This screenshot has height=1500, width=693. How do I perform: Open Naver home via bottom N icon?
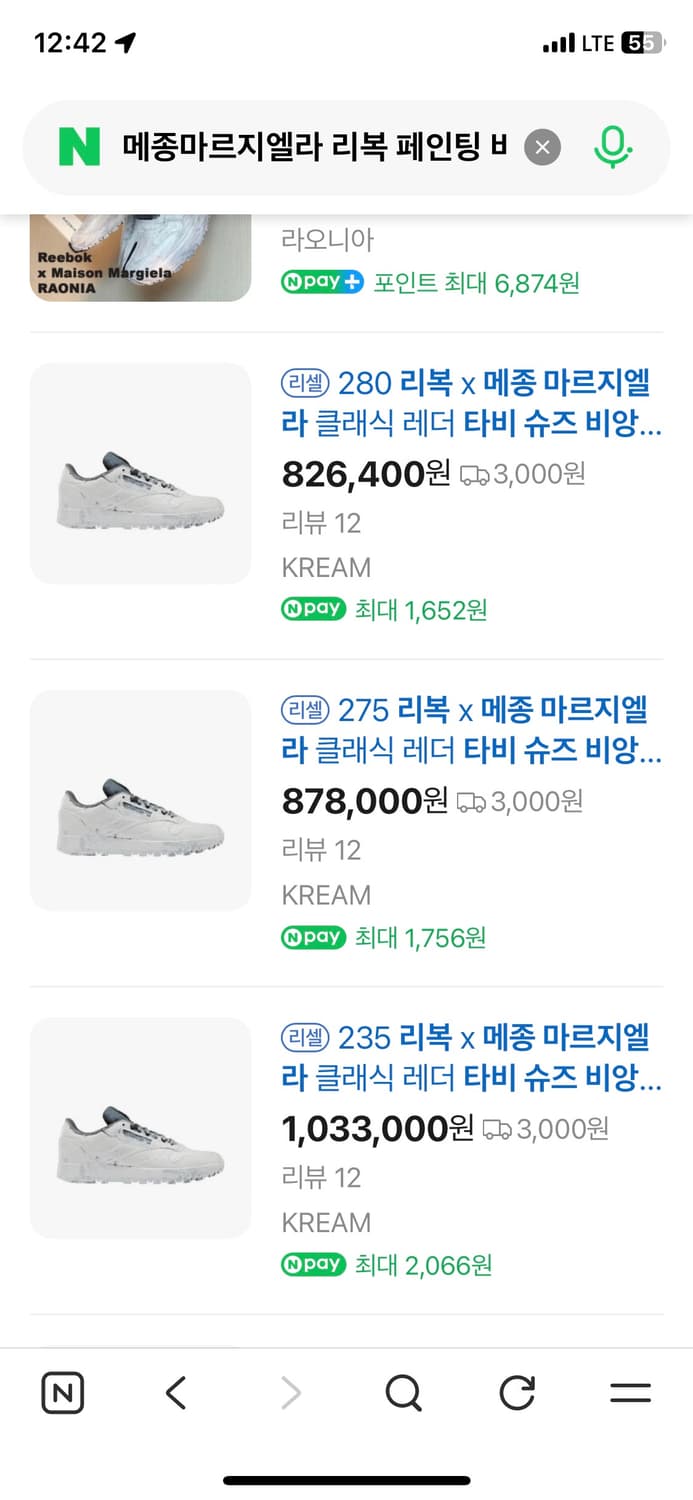[x=62, y=1391]
